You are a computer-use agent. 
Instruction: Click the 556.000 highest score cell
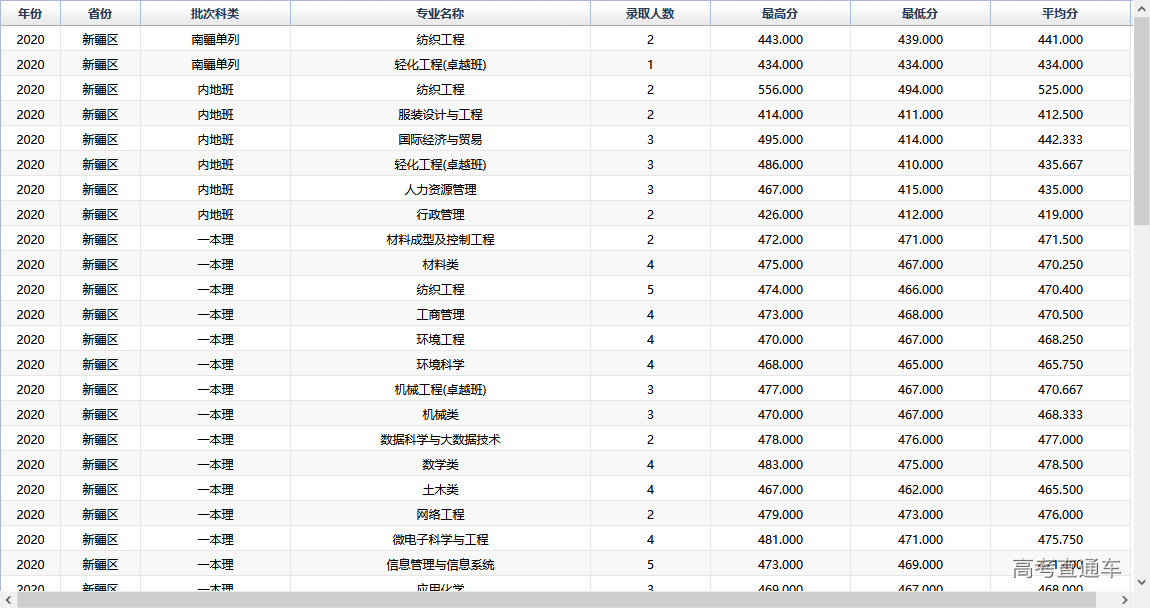780,90
